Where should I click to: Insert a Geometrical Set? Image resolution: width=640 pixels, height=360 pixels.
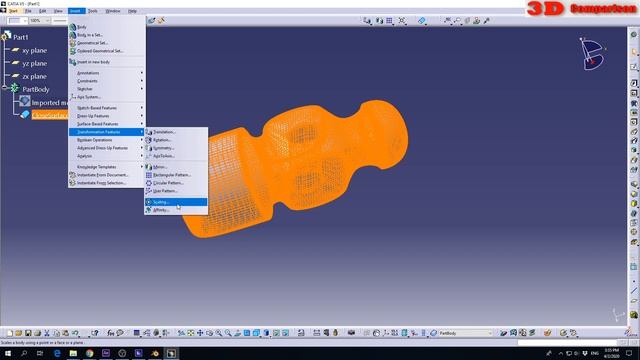click(x=107, y=43)
